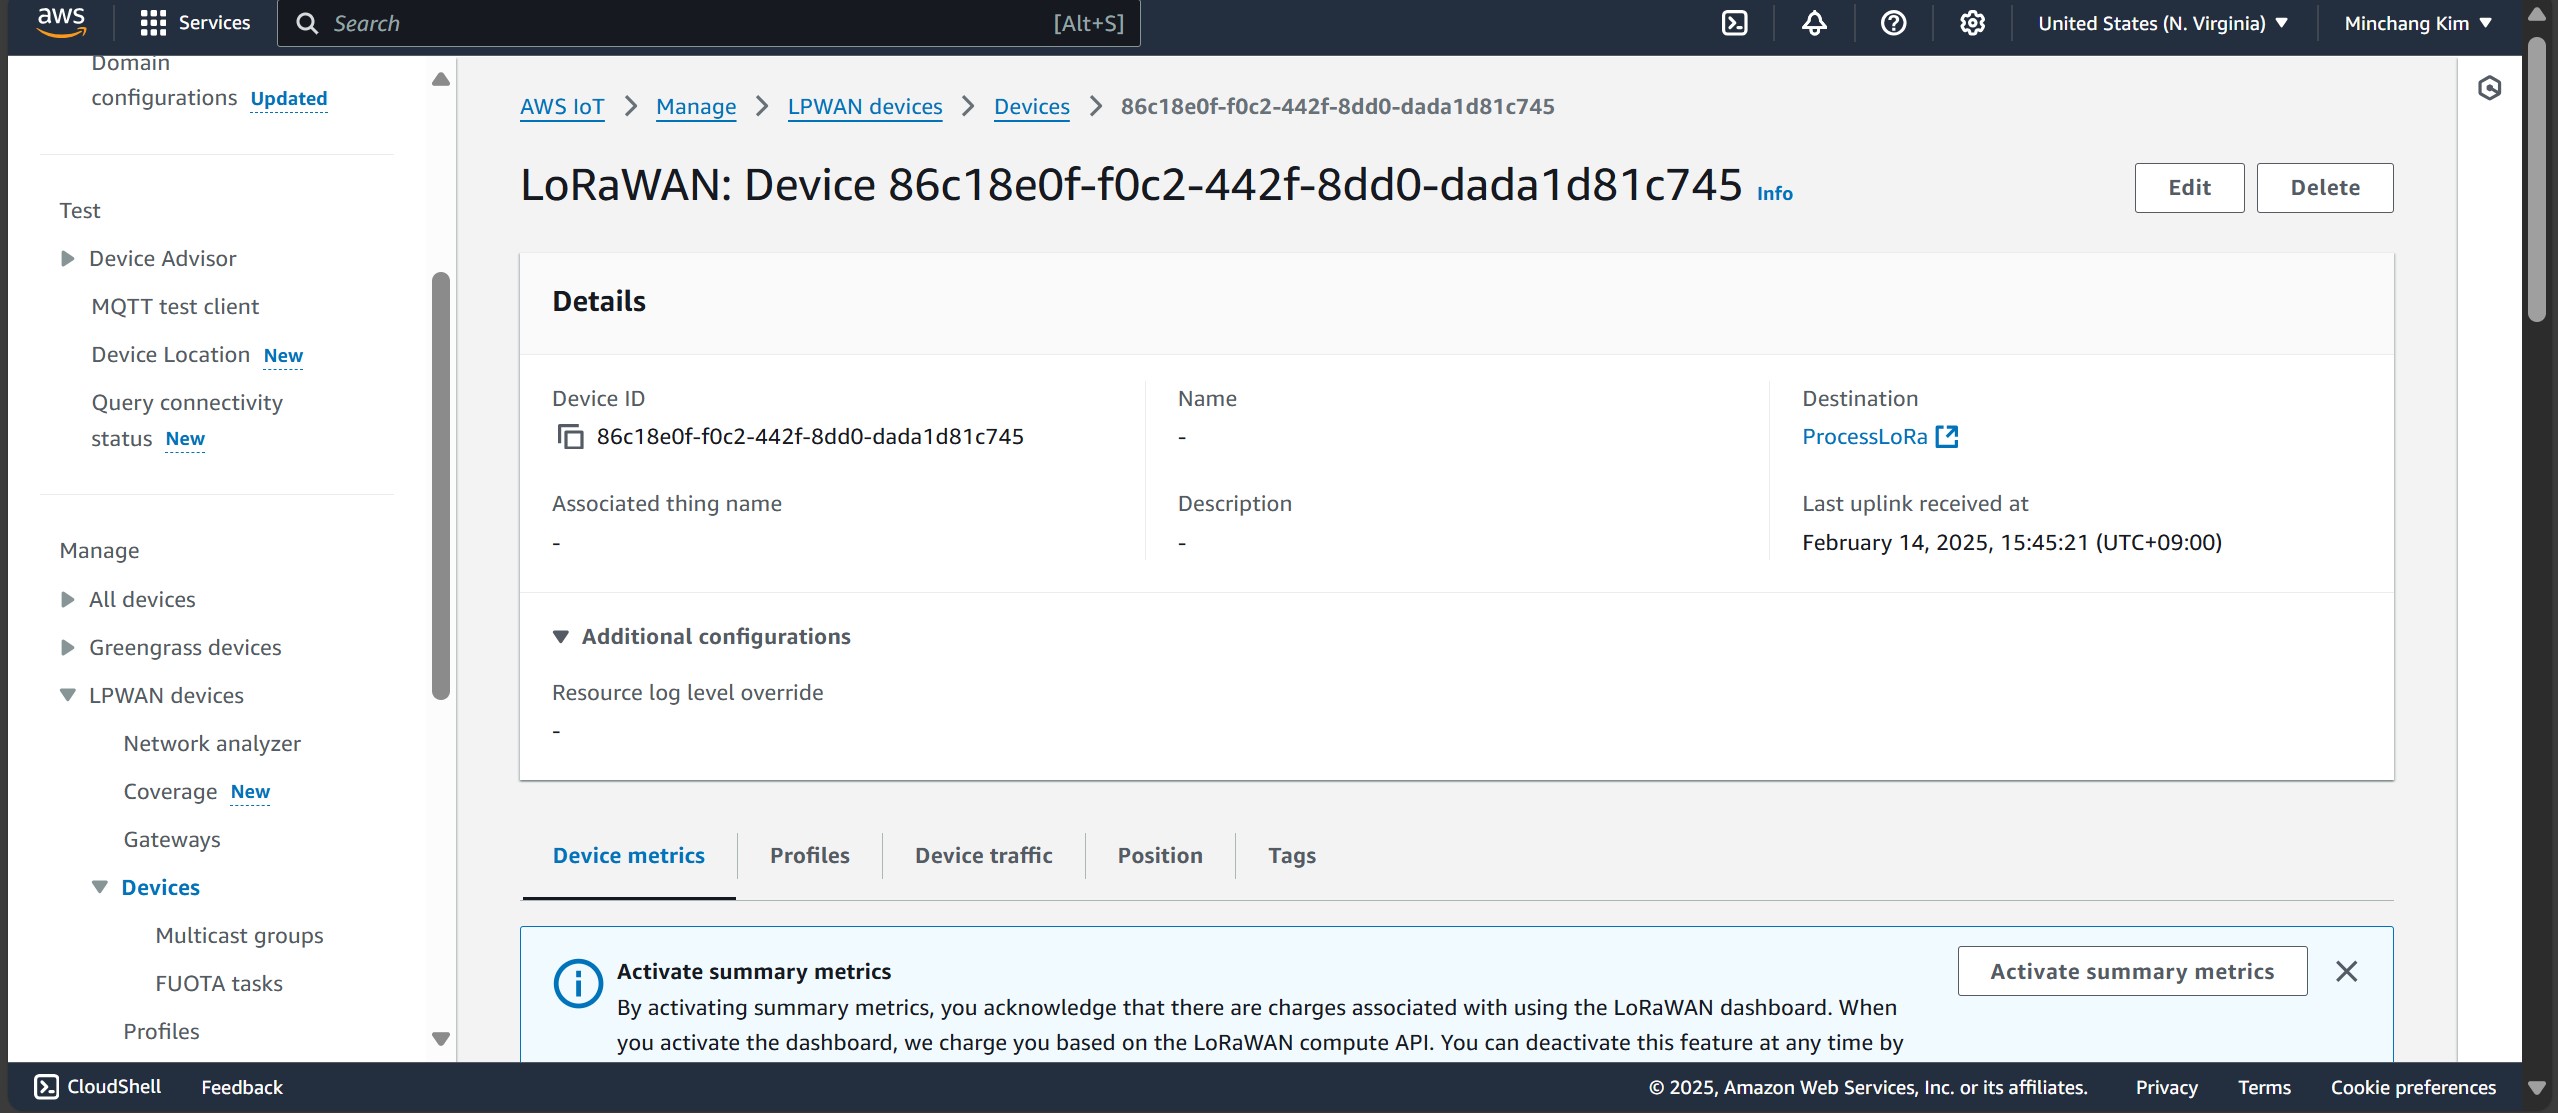Open the ProcessLoRa destination link
This screenshot has width=2558, height=1113.
point(1864,437)
